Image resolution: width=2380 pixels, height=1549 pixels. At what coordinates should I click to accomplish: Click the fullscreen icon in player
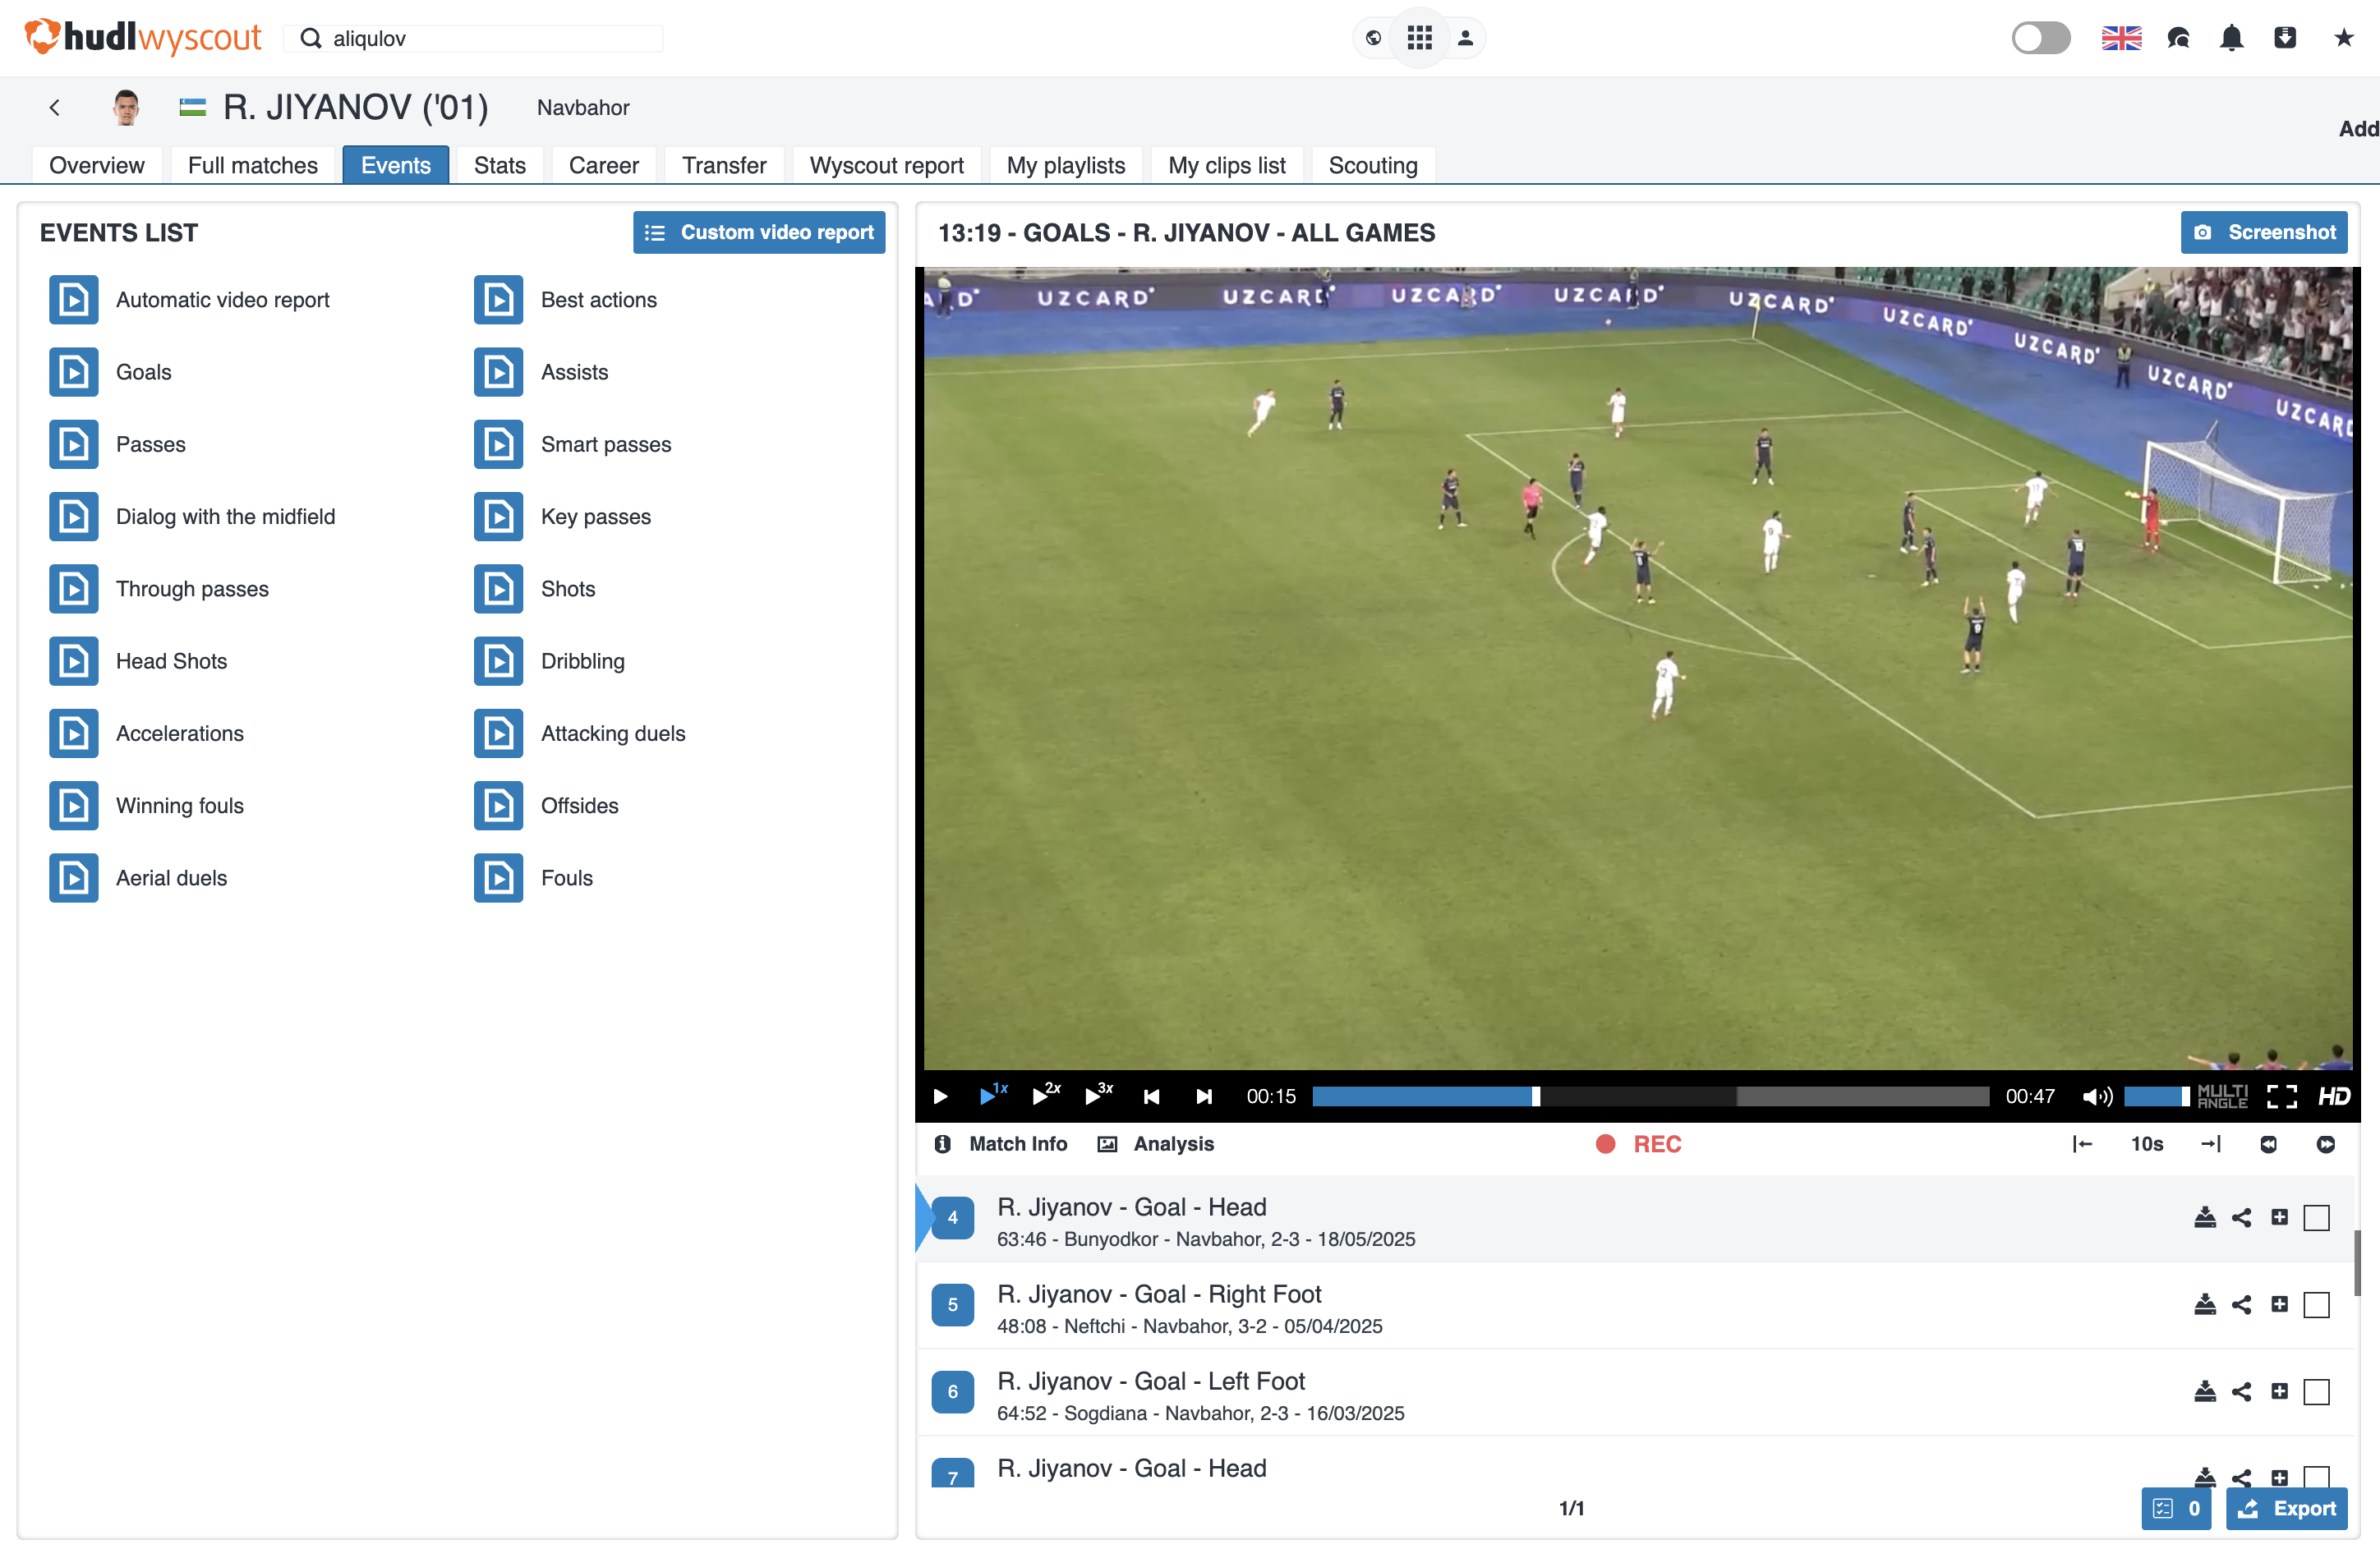click(x=2281, y=1096)
